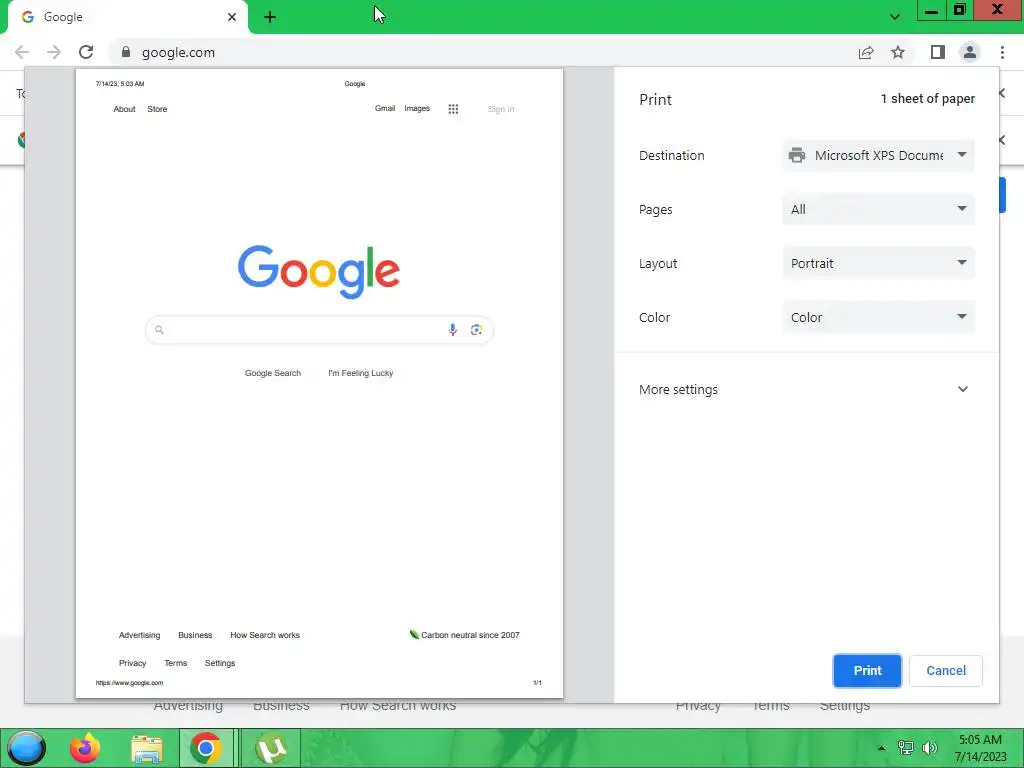Cancel the print dialog

point(946,671)
